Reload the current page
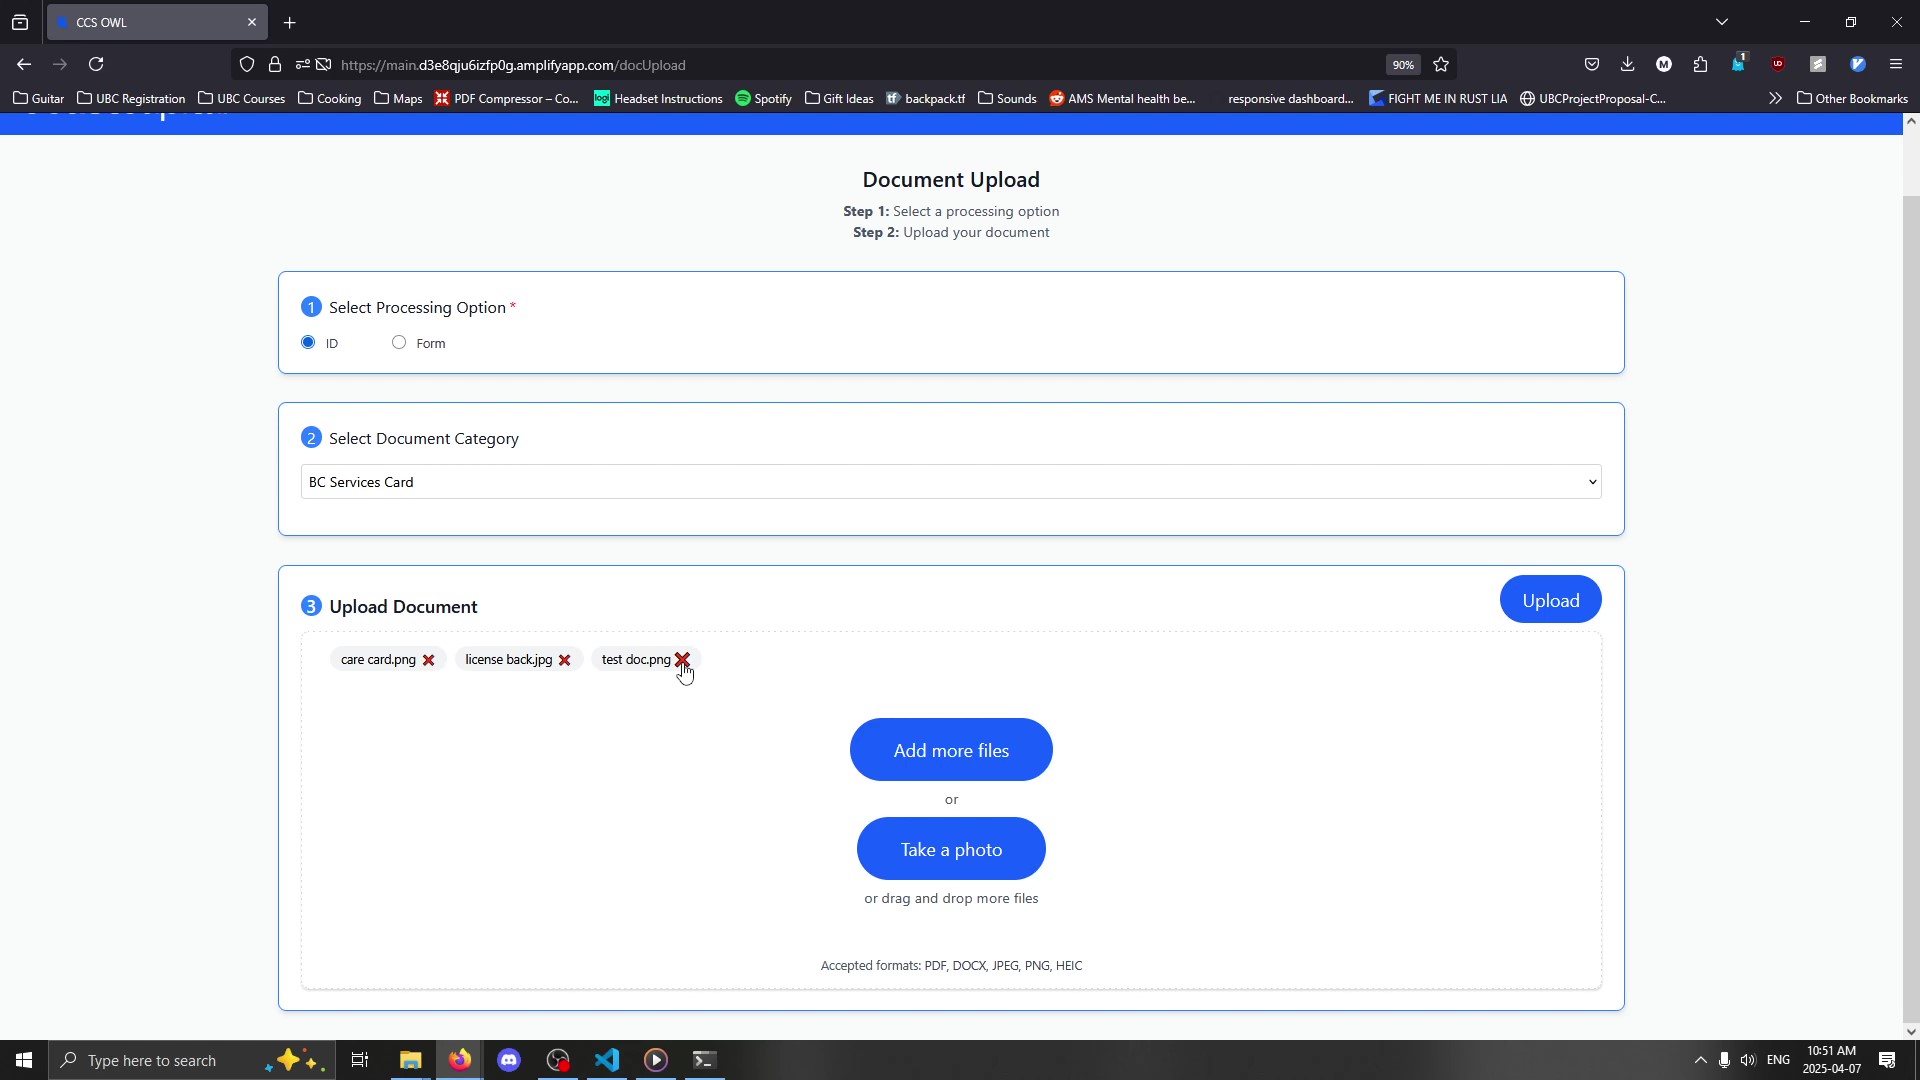The image size is (1920, 1080). 97,65
